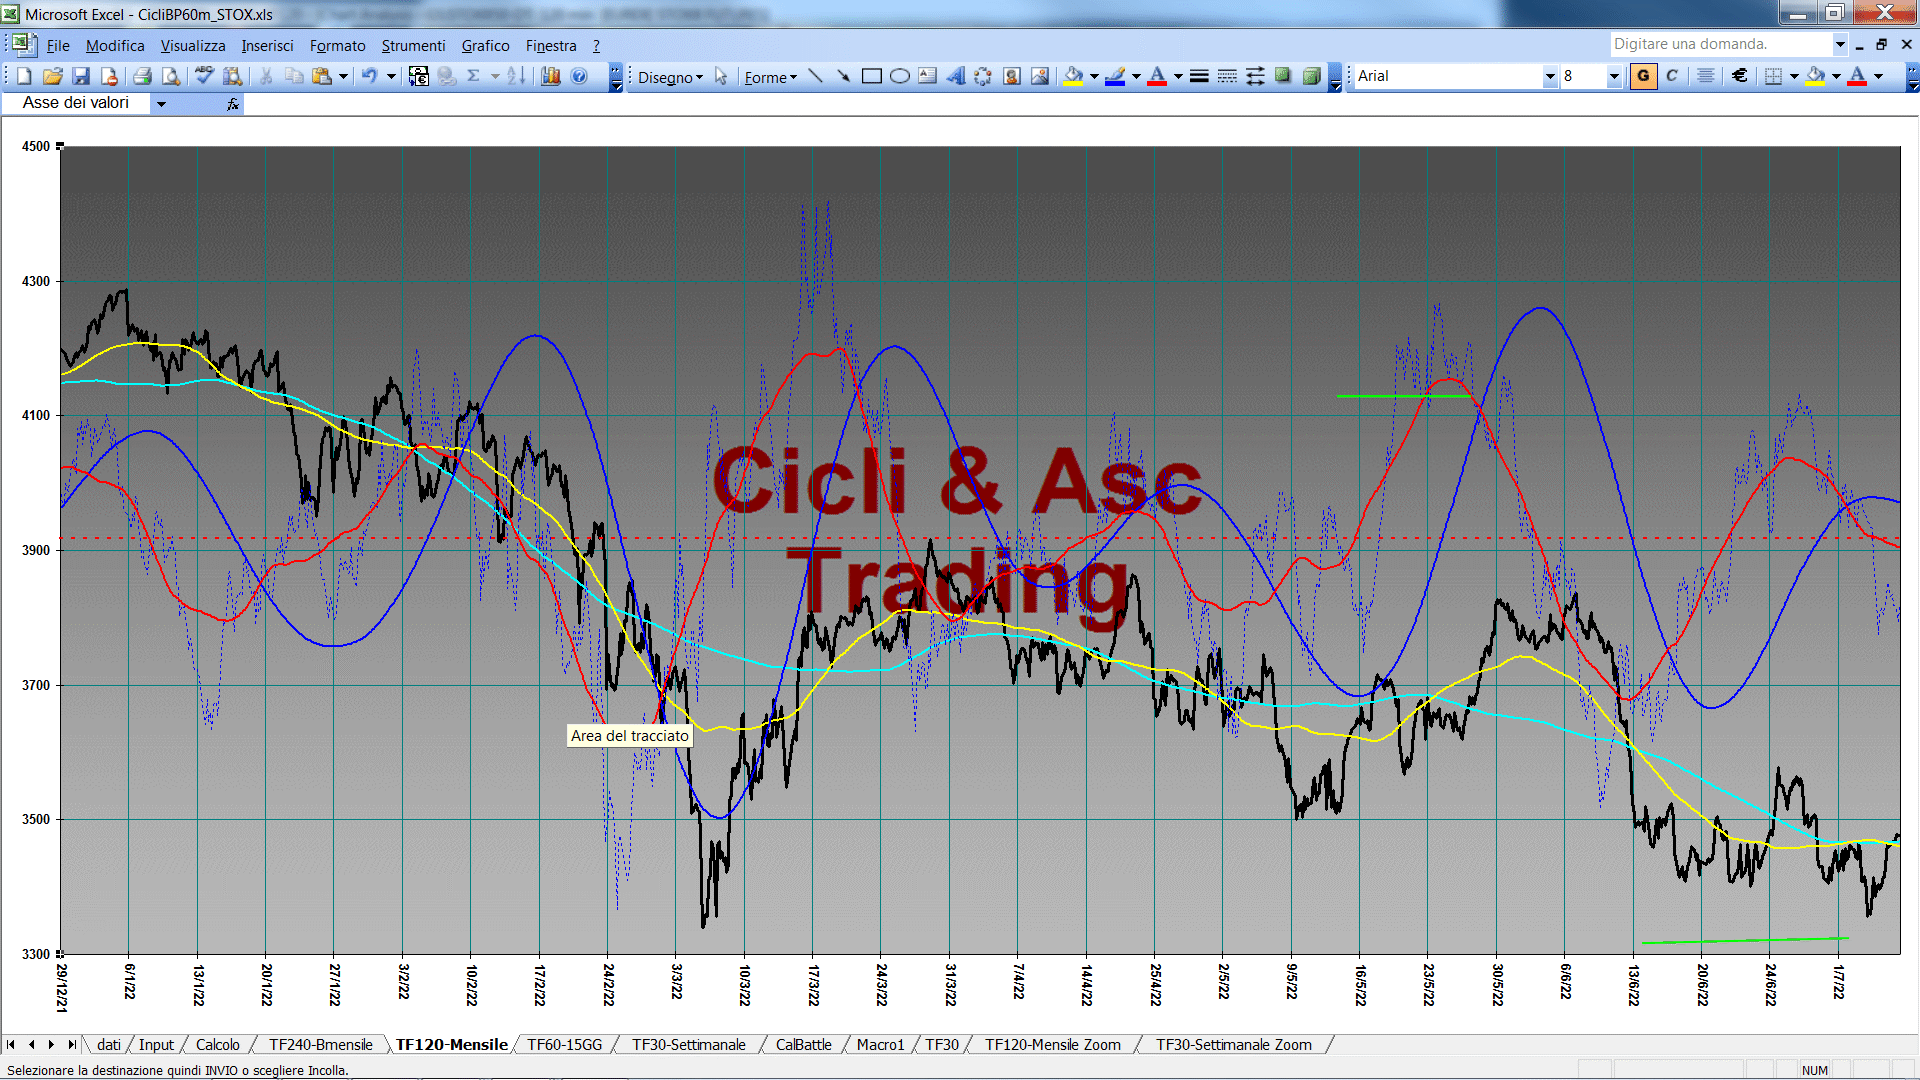Open the Visualizza menu
The width and height of the screenshot is (1920, 1080).
(x=193, y=45)
